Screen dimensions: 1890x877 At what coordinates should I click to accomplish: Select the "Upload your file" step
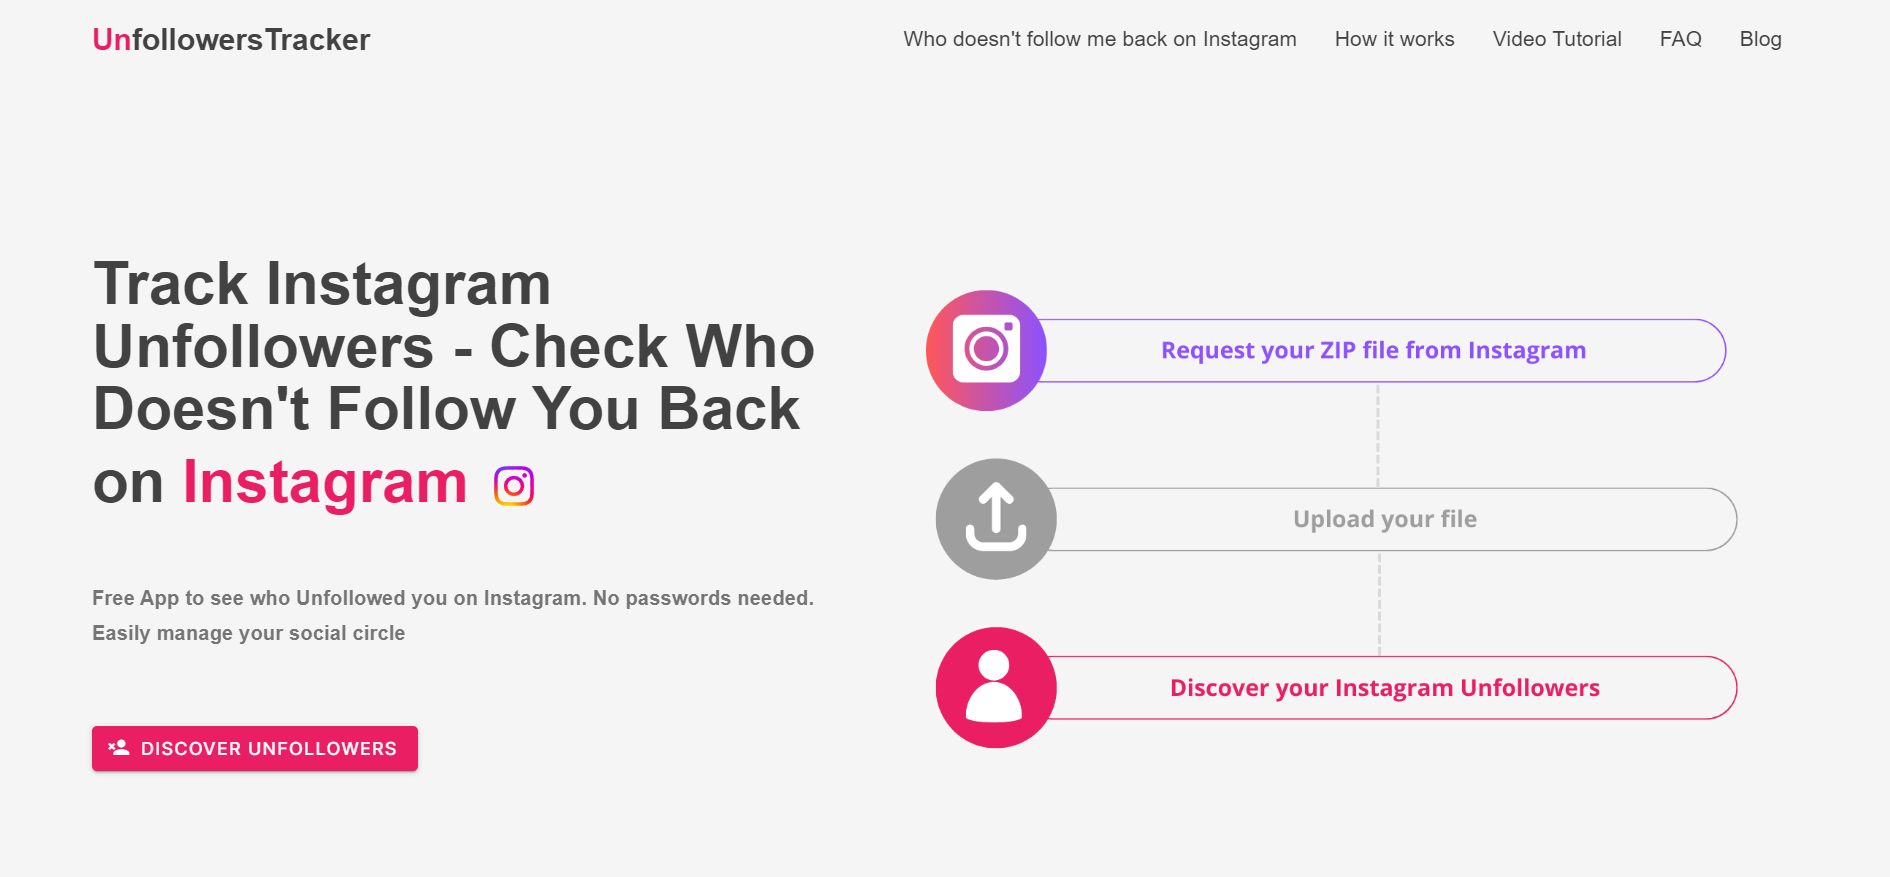[1384, 519]
